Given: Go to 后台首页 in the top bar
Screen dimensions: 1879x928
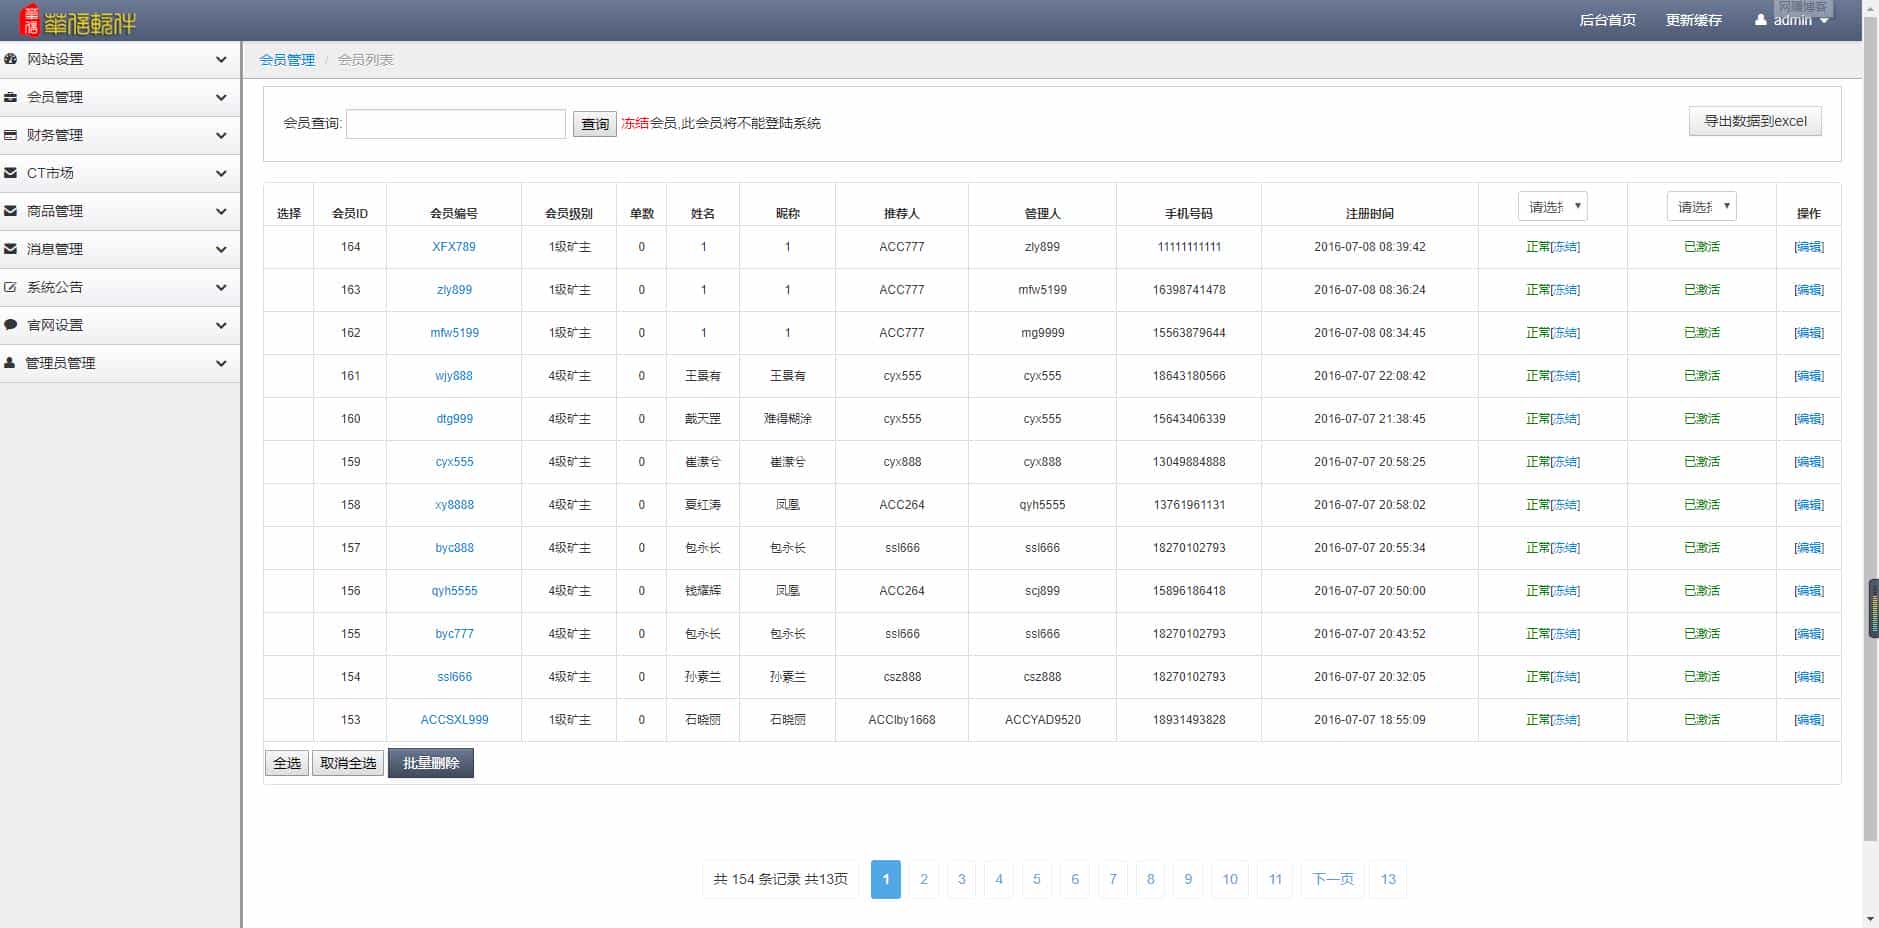Looking at the screenshot, I should pyautogui.click(x=1607, y=20).
